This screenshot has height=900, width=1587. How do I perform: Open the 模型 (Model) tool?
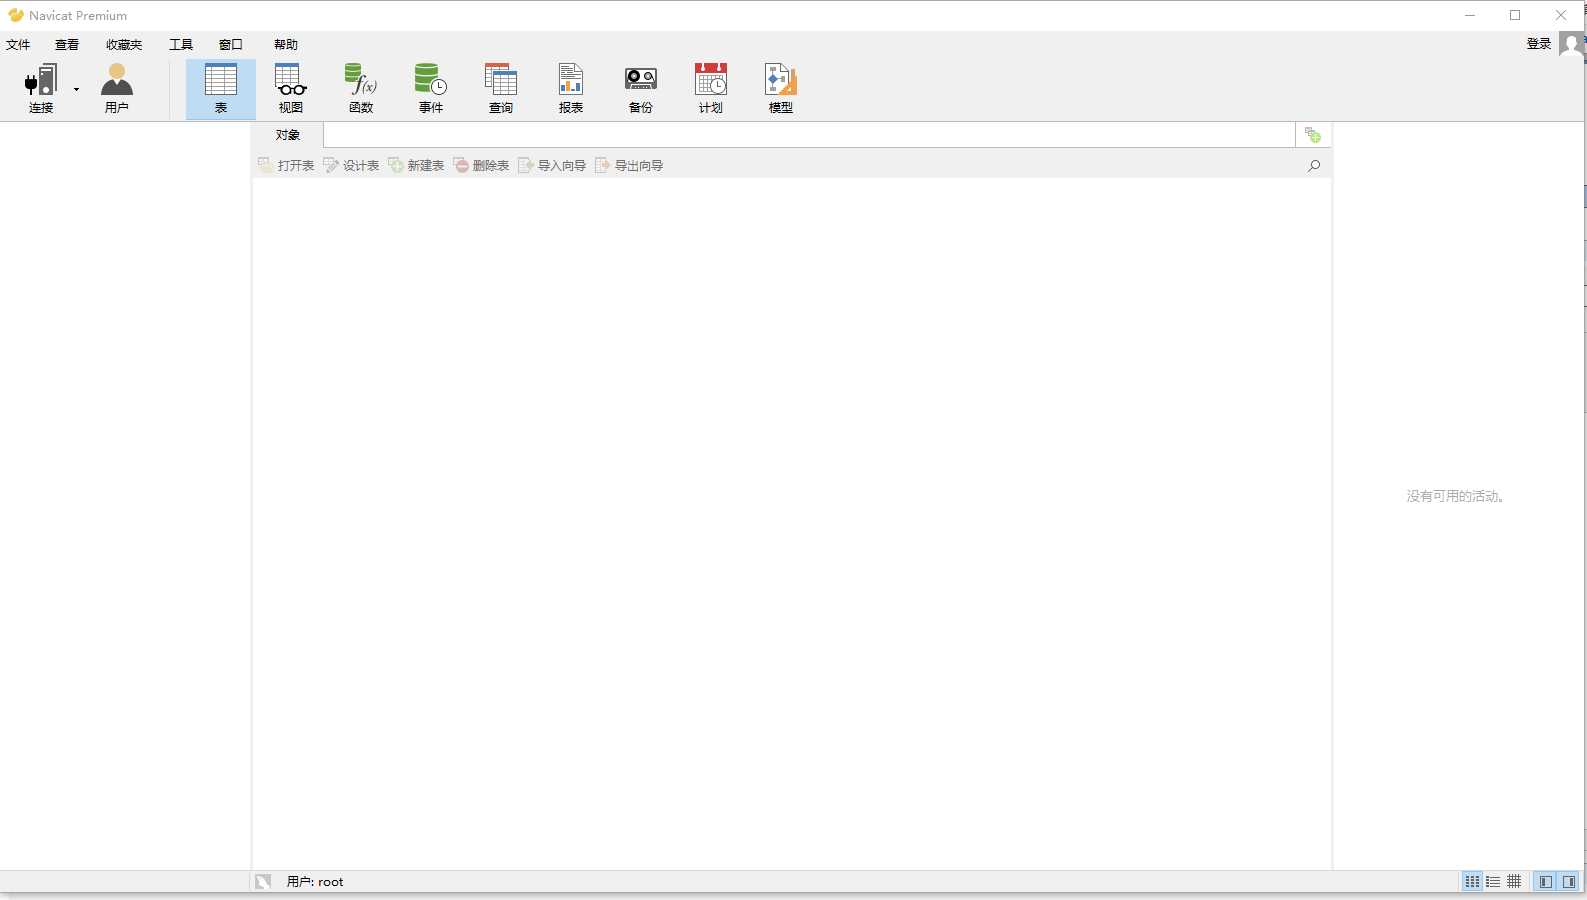781,88
